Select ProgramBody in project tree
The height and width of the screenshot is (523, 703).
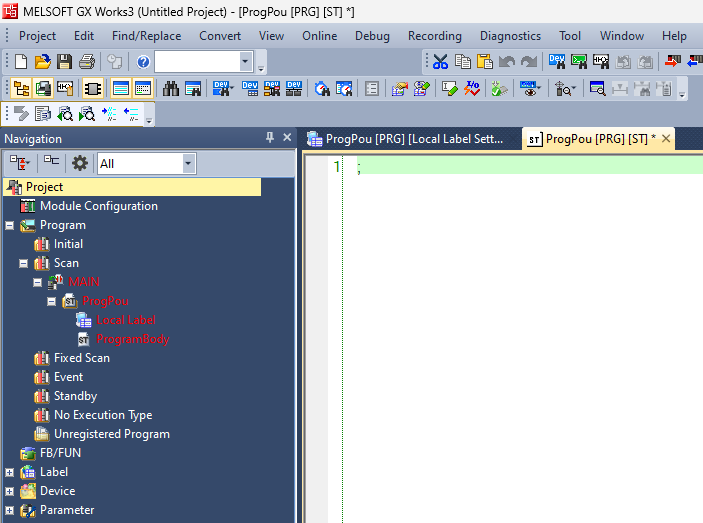coord(133,339)
